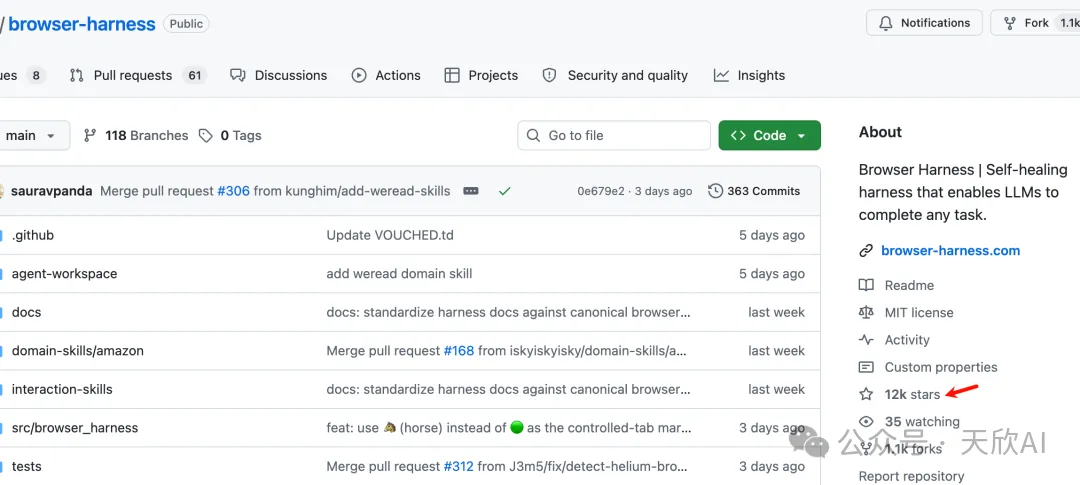The image size is (1080, 485).
Task: Open the horse controlled-tab commit message
Action: (508, 428)
